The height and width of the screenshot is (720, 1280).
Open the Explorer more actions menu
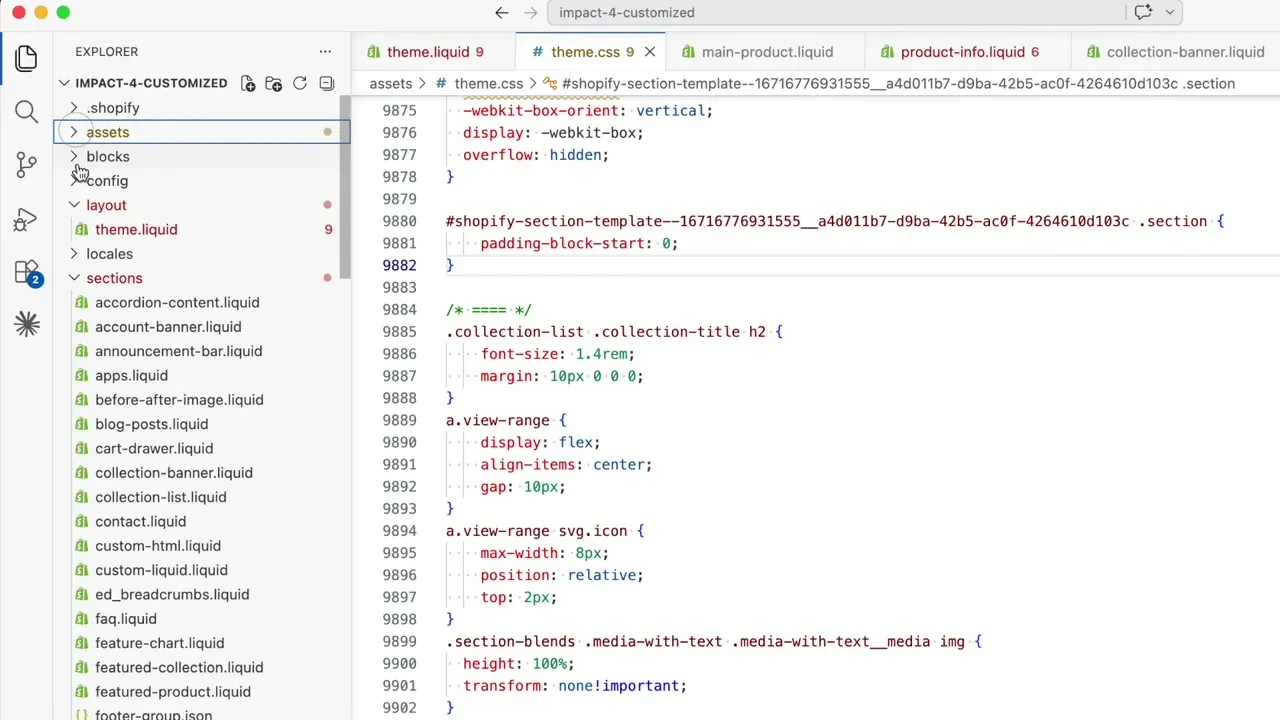(x=325, y=52)
